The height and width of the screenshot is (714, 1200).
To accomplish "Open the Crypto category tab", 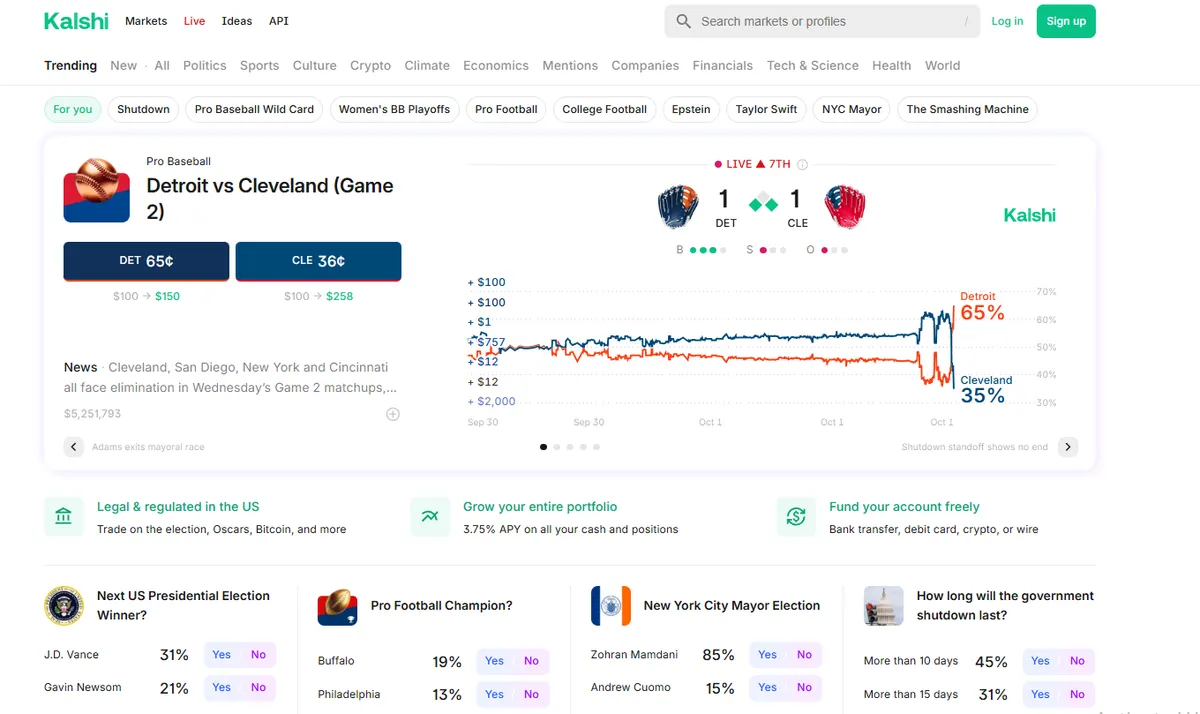I will point(370,65).
